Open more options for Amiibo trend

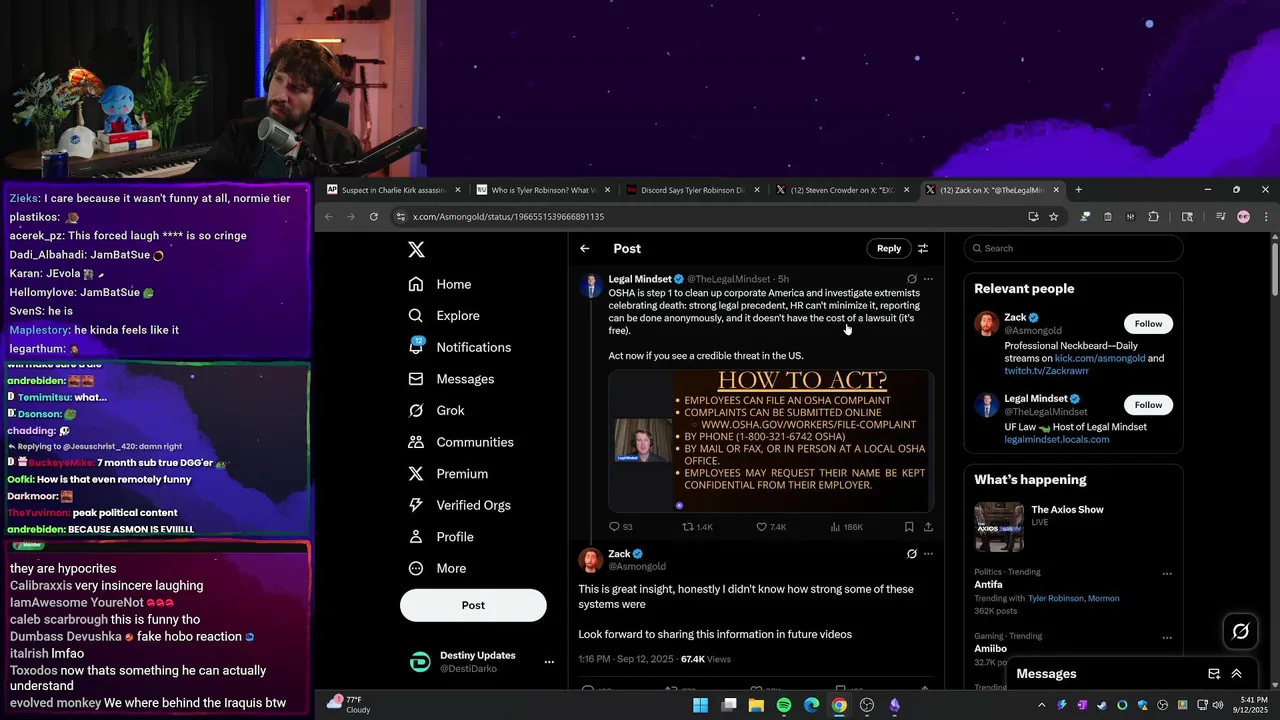tap(1166, 637)
